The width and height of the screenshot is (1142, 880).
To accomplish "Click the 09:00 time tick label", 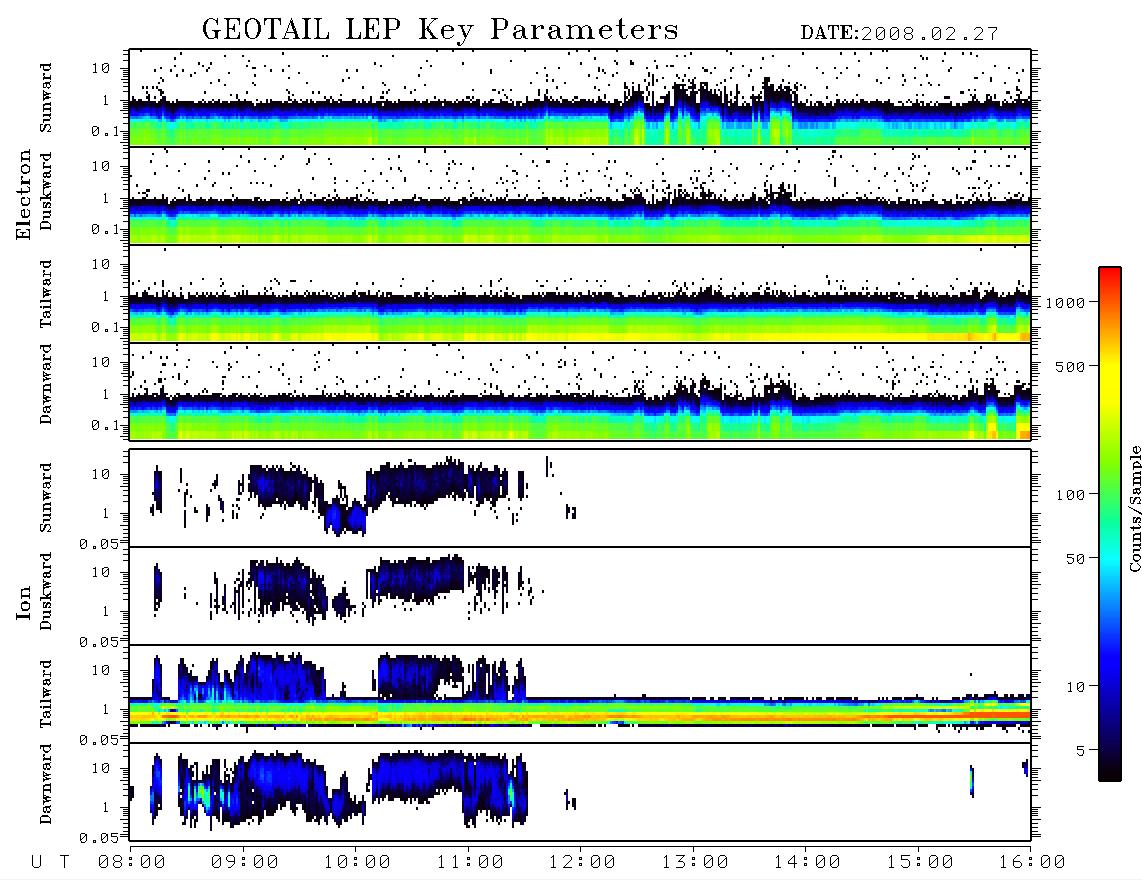I will pyautogui.click(x=245, y=863).
